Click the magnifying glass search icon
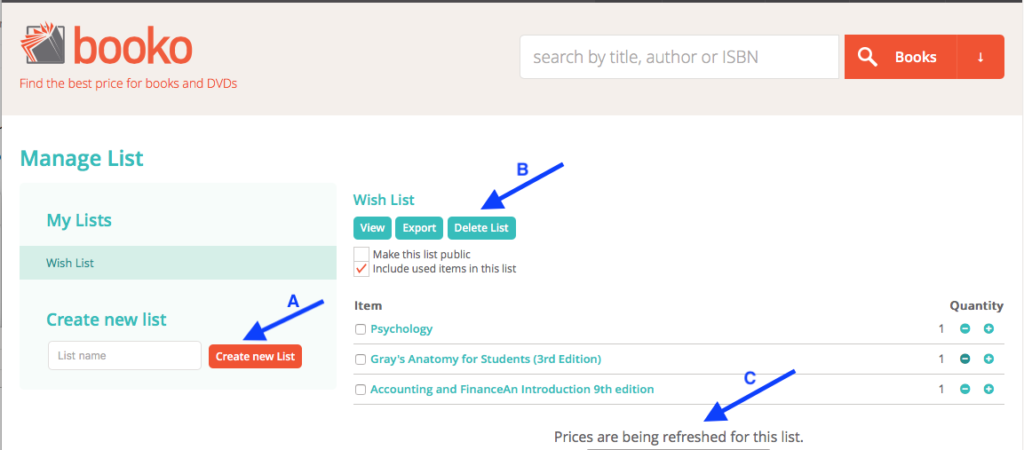 867,57
